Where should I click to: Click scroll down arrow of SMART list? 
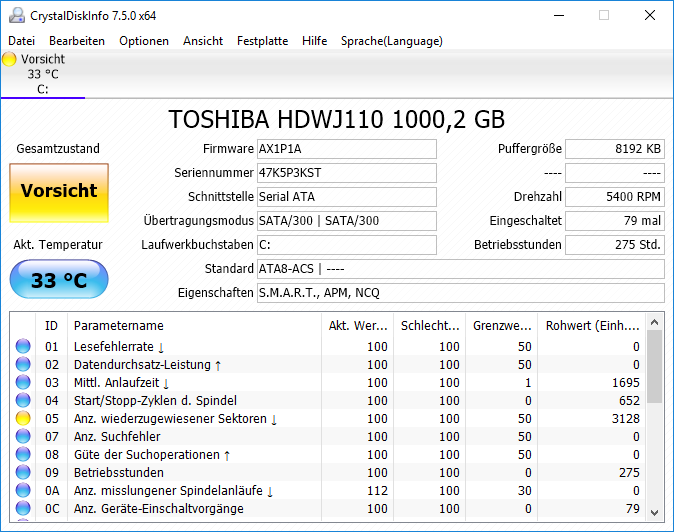click(x=655, y=513)
